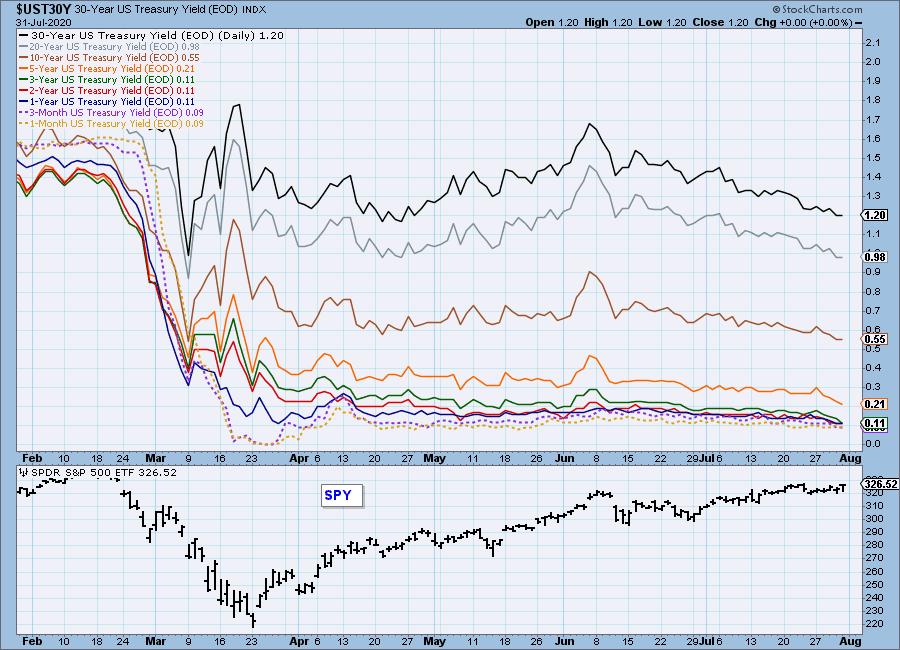Viewport: 900px width, 650px height.
Task: Click the Open 1.20 value in header
Action: coord(552,22)
